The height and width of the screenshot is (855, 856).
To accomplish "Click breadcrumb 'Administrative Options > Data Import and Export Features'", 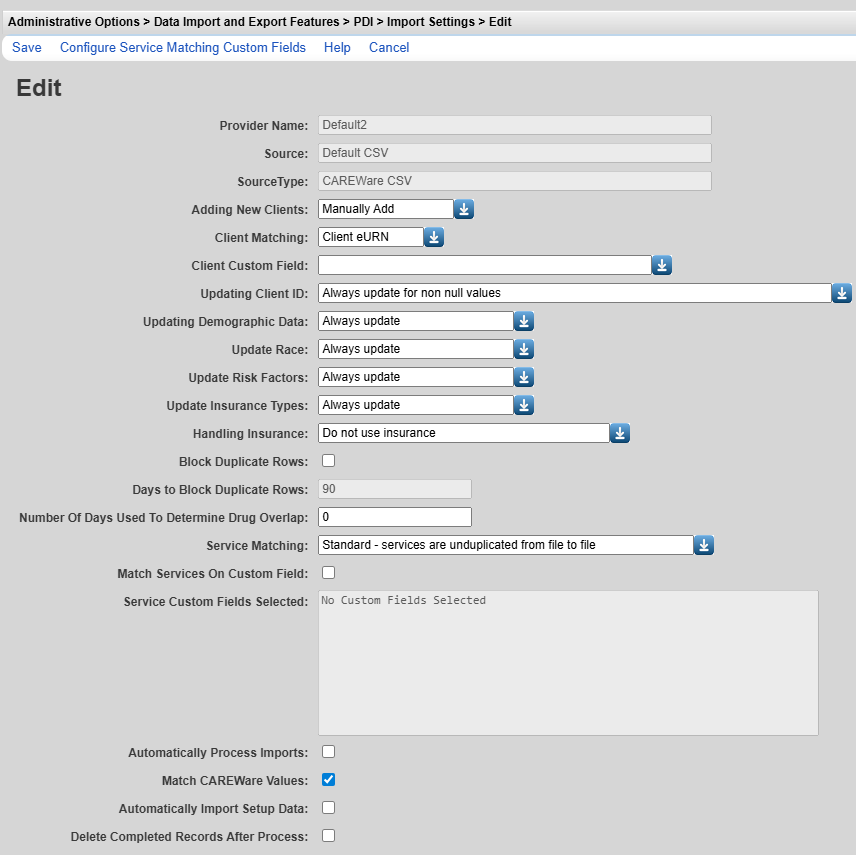I will [174, 22].
